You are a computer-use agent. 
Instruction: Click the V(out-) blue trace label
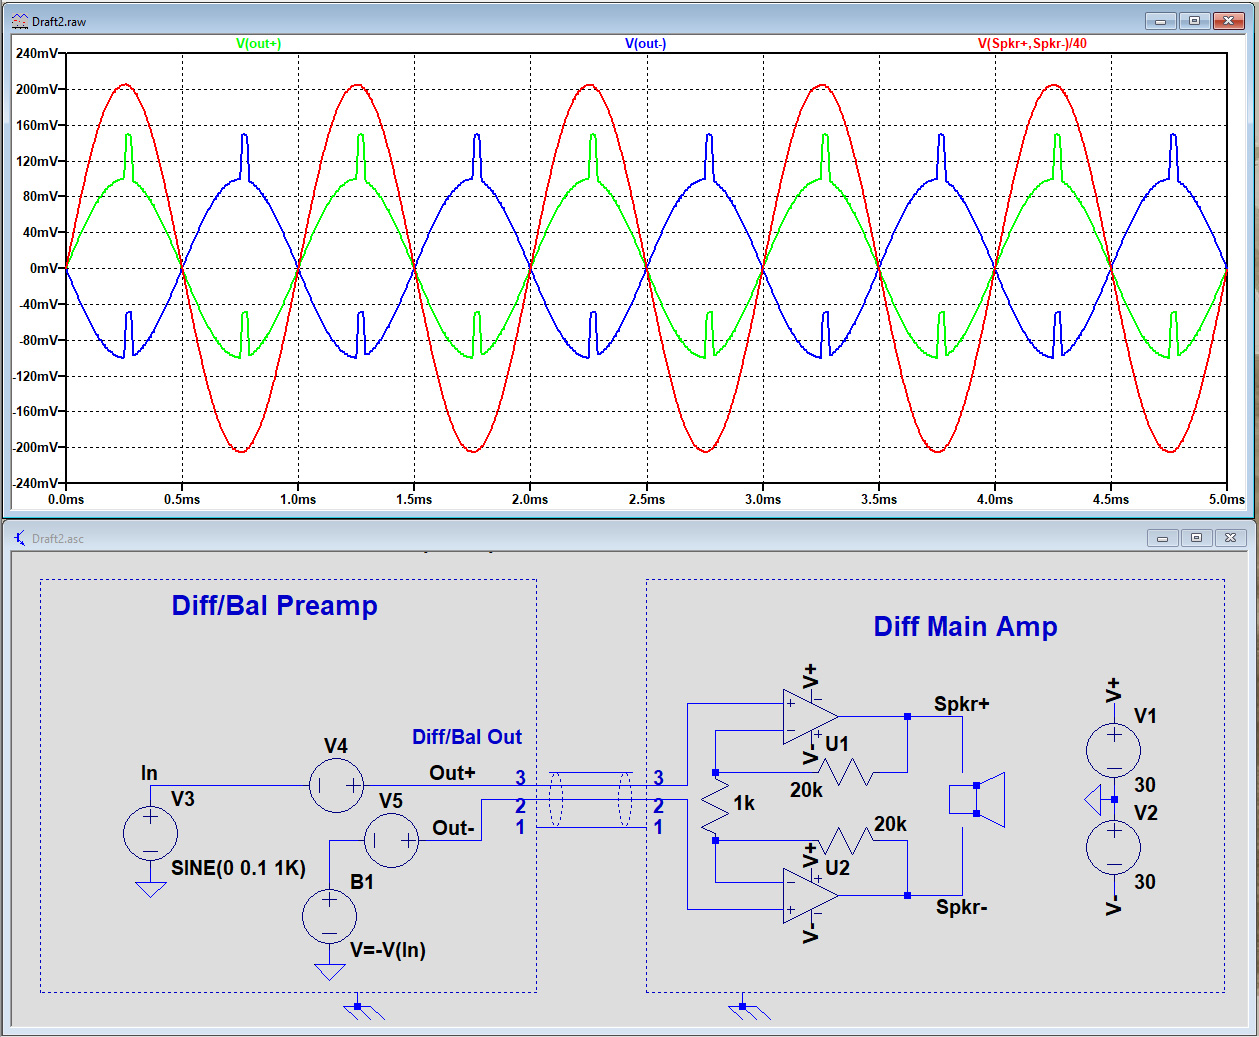645,44
